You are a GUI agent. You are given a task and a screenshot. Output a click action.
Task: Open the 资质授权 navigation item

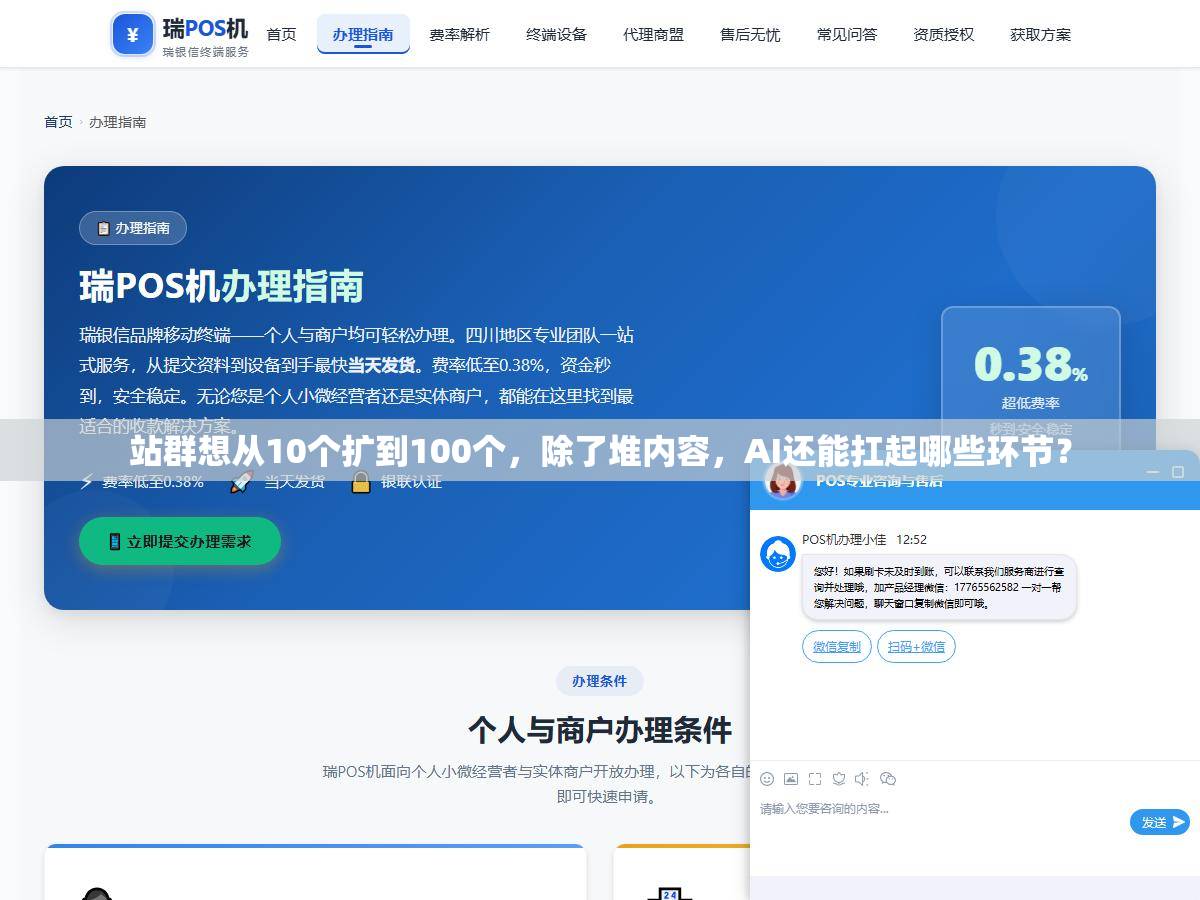(943, 34)
